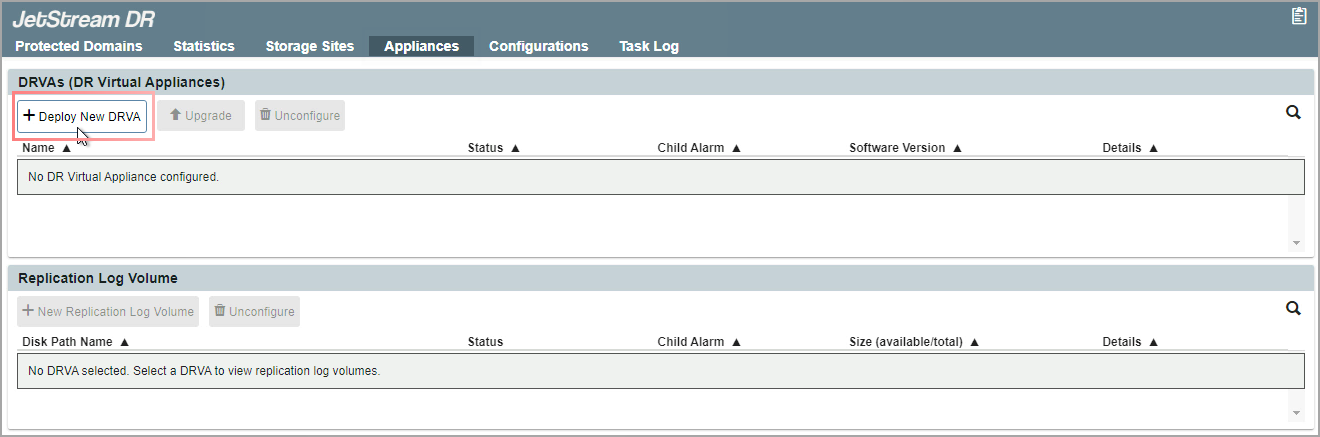Go to the Storage Sites tab
The width and height of the screenshot is (1320, 437).
310,46
